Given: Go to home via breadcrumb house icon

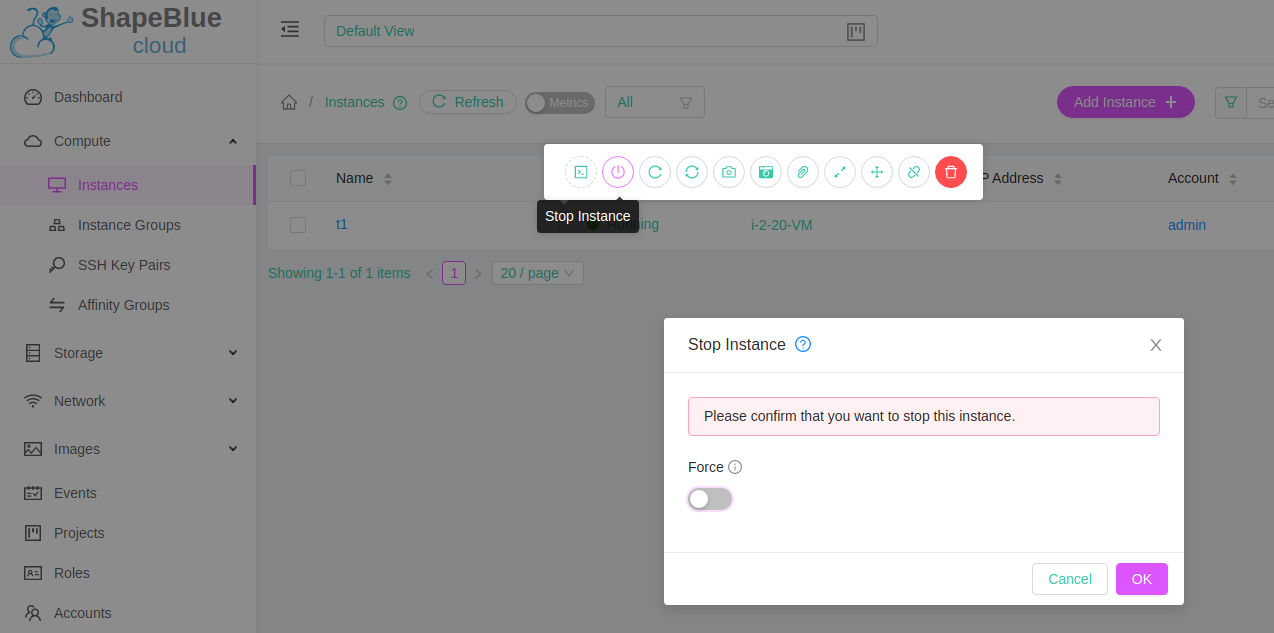Looking at the screenshot, I should (289, 102).
